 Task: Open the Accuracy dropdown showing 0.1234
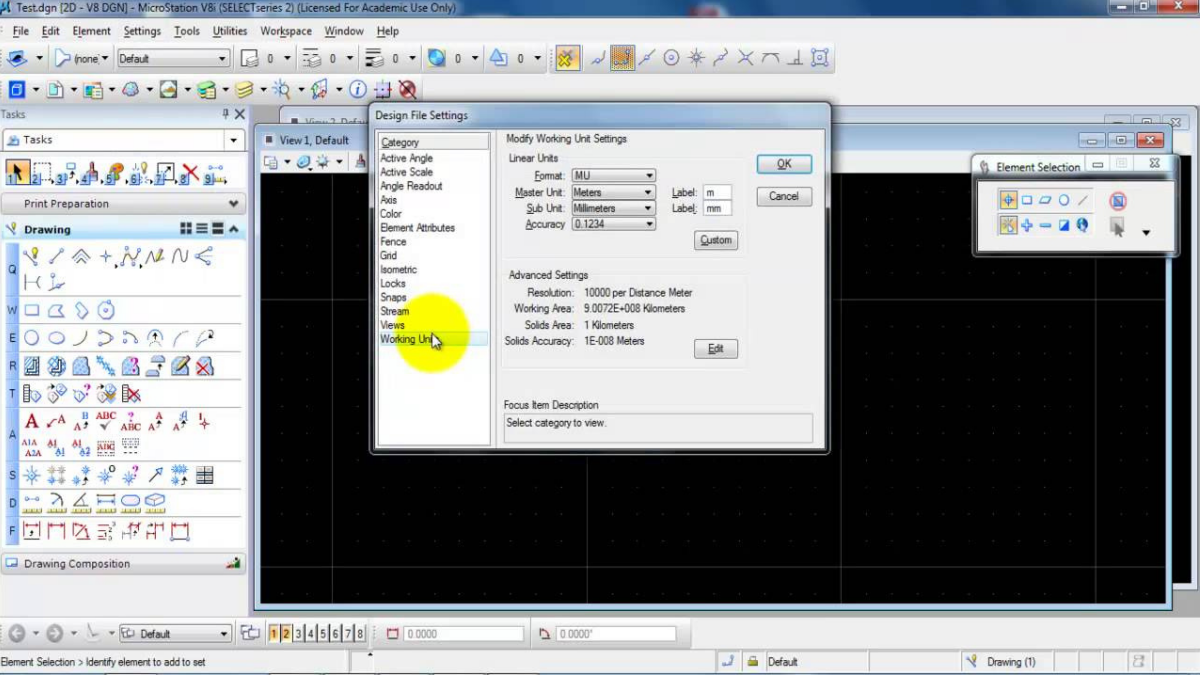tap(613, 224)
